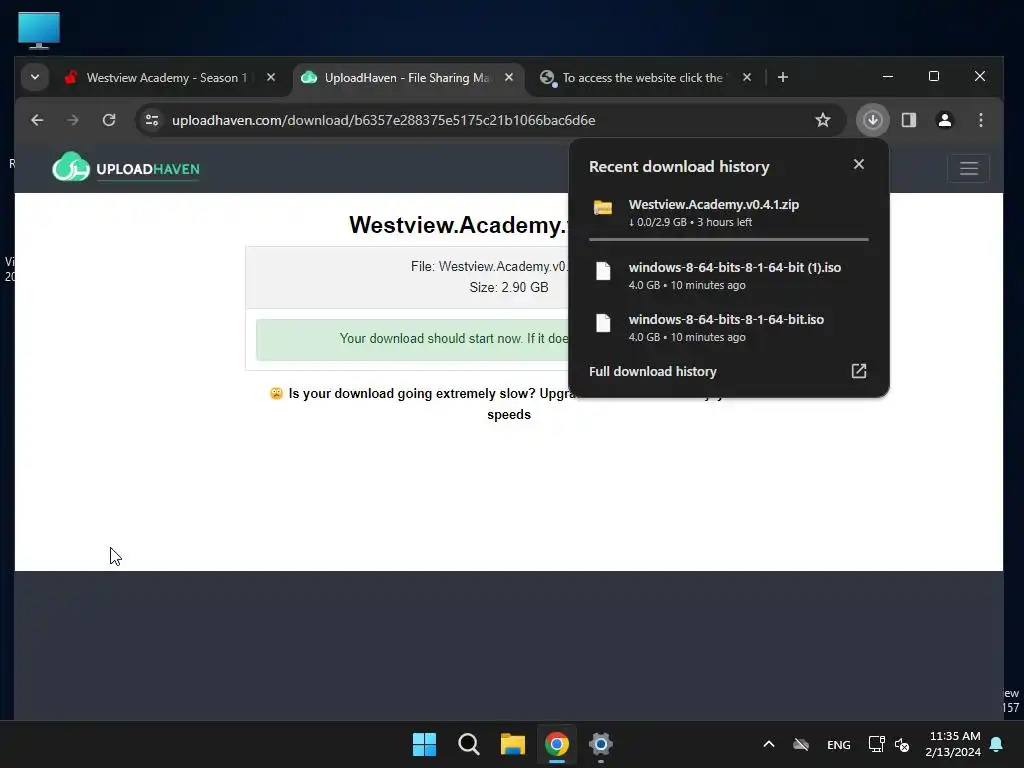Click the 'Your download should start now' banner
This screenshot has width=1024, height=768.
coord(413,339)
